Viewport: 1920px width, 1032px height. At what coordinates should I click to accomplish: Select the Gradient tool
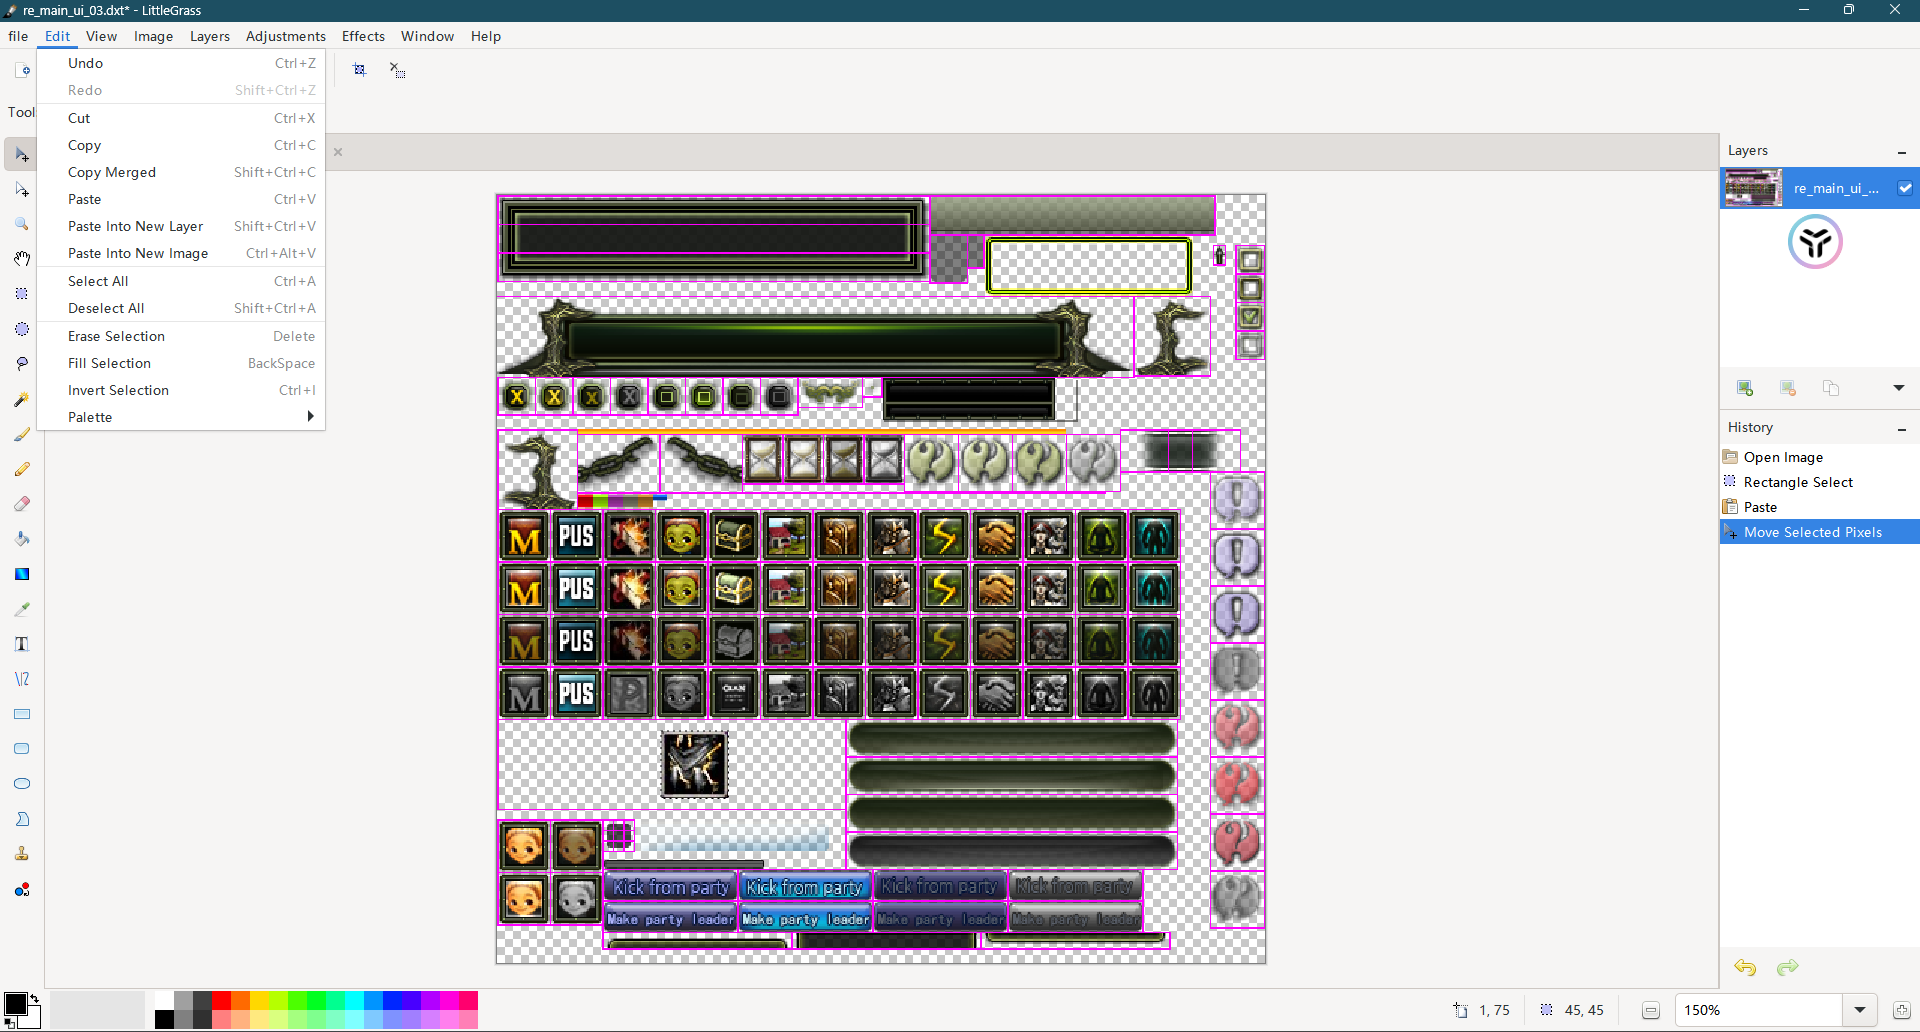[x=22, y=574]
